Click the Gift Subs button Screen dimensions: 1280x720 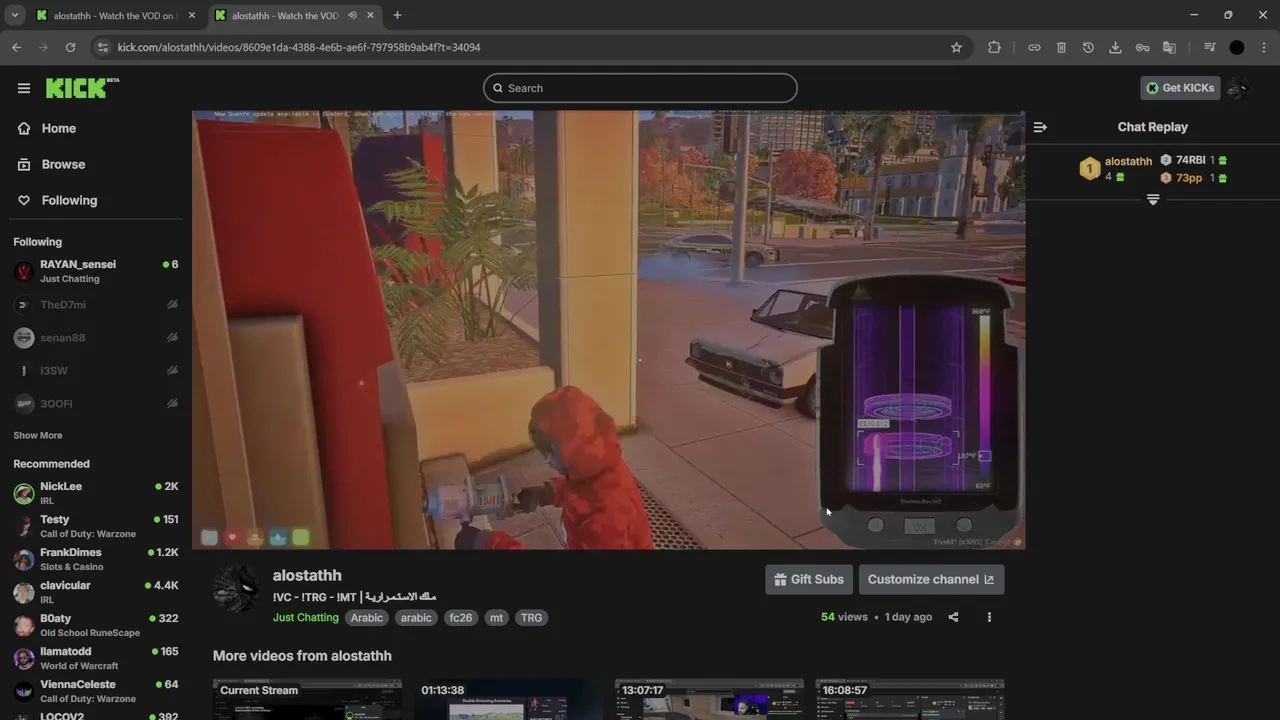[x=808, y=579]
